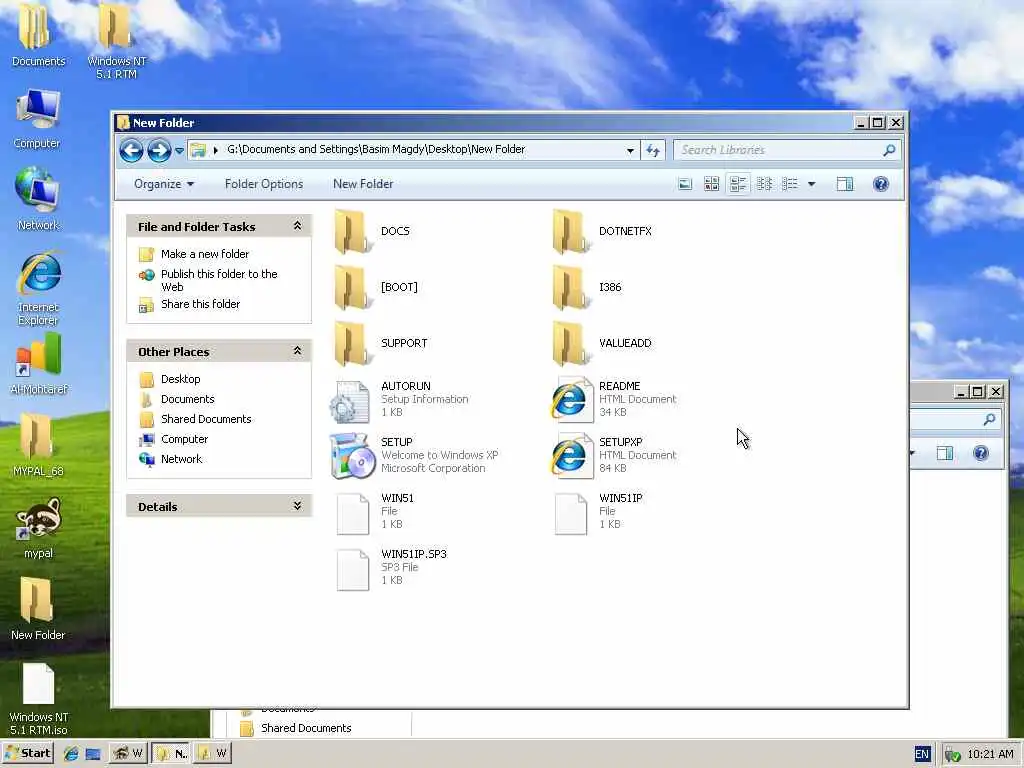Open Network in Other Places
The width and height of the screenshot is (1024, 768).
pyautogui.click(x=182, y=459)
